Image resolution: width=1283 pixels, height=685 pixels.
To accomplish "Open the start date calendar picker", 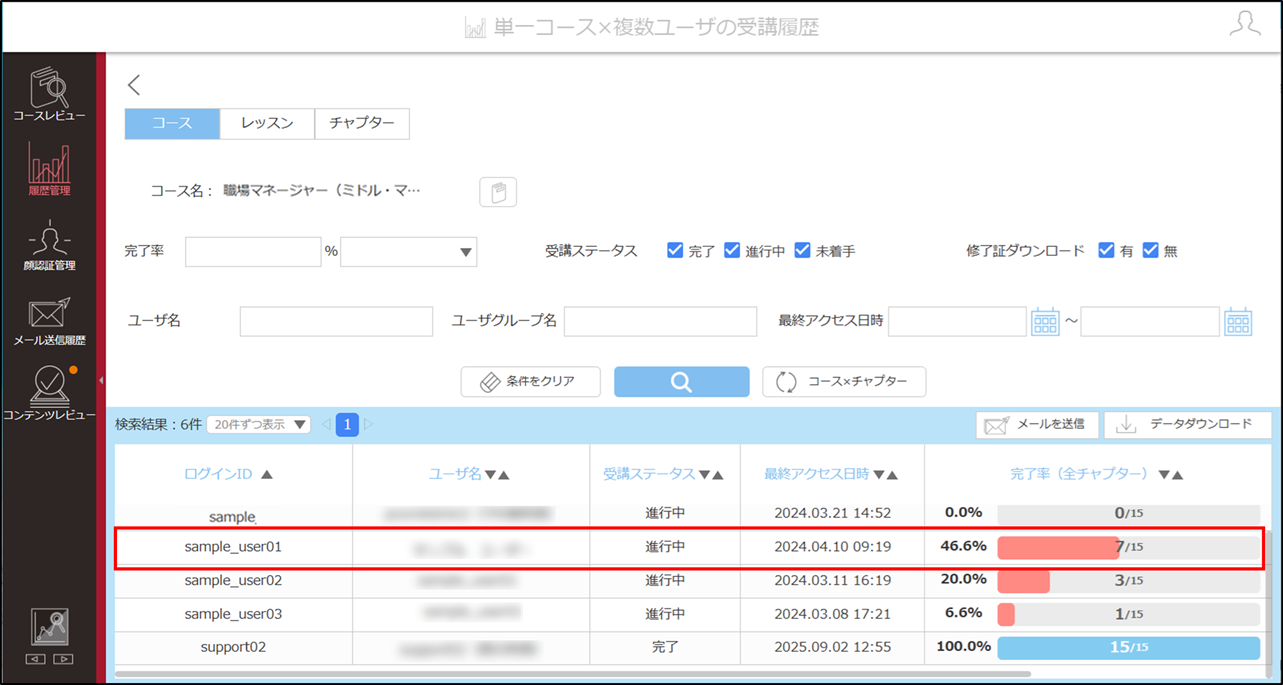I will [x=1045, y=322].
